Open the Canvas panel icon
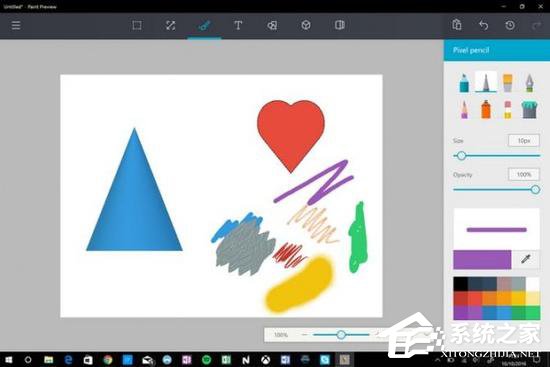This screenshot has width=550, height=367. 340,25
